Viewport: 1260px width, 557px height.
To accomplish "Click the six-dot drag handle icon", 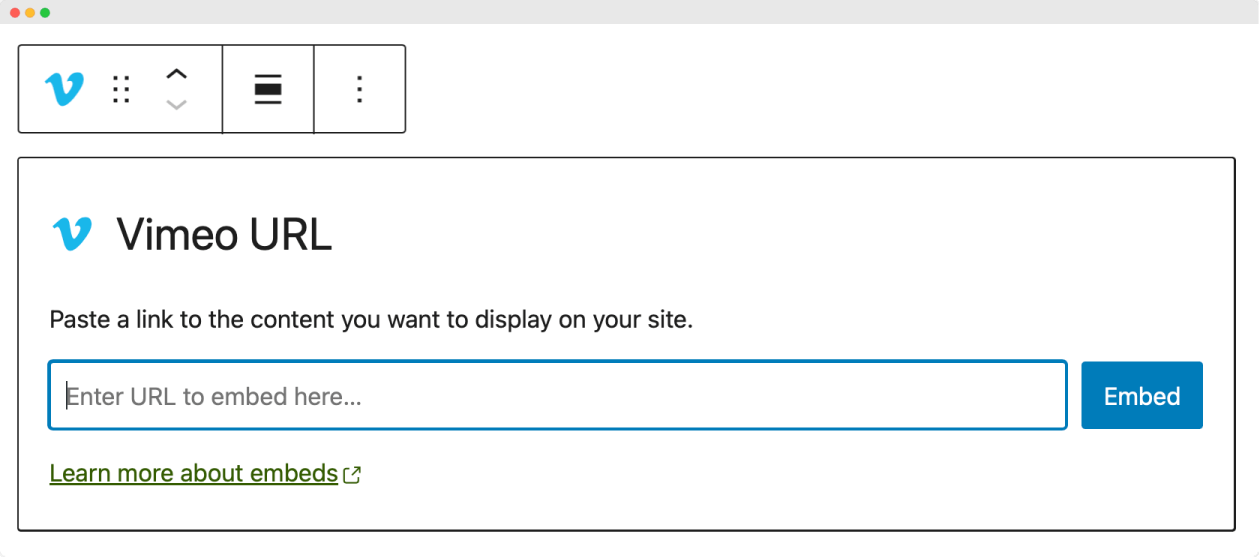I will 121,90.
